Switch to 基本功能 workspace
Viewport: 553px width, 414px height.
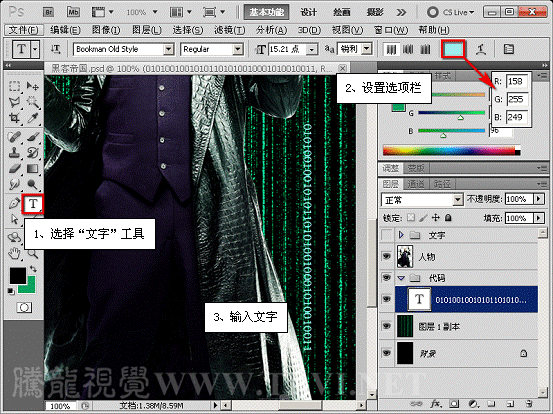click(x=267, y=12)
